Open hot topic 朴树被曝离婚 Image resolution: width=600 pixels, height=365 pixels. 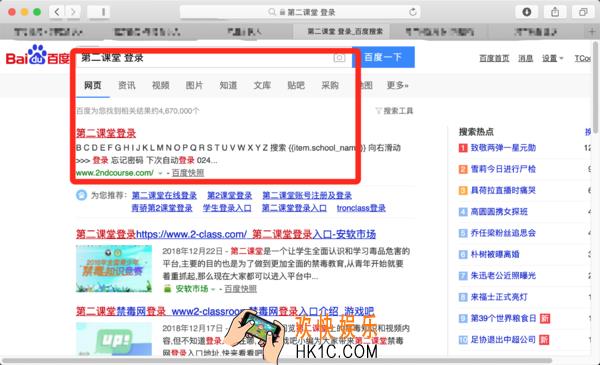pyautogui.click(x=495, y=254)
